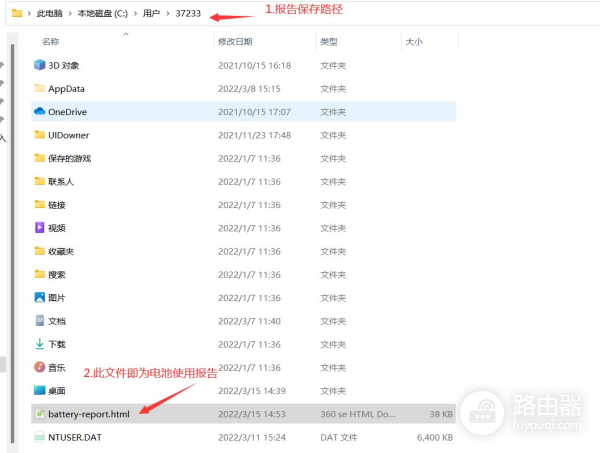Click the 下载 download arrow icon

coord(39,344)
